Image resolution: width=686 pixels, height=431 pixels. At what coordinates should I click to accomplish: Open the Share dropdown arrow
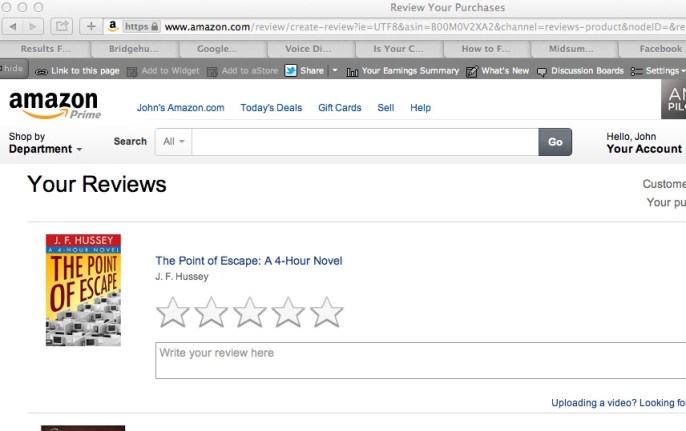coord(335,70)
